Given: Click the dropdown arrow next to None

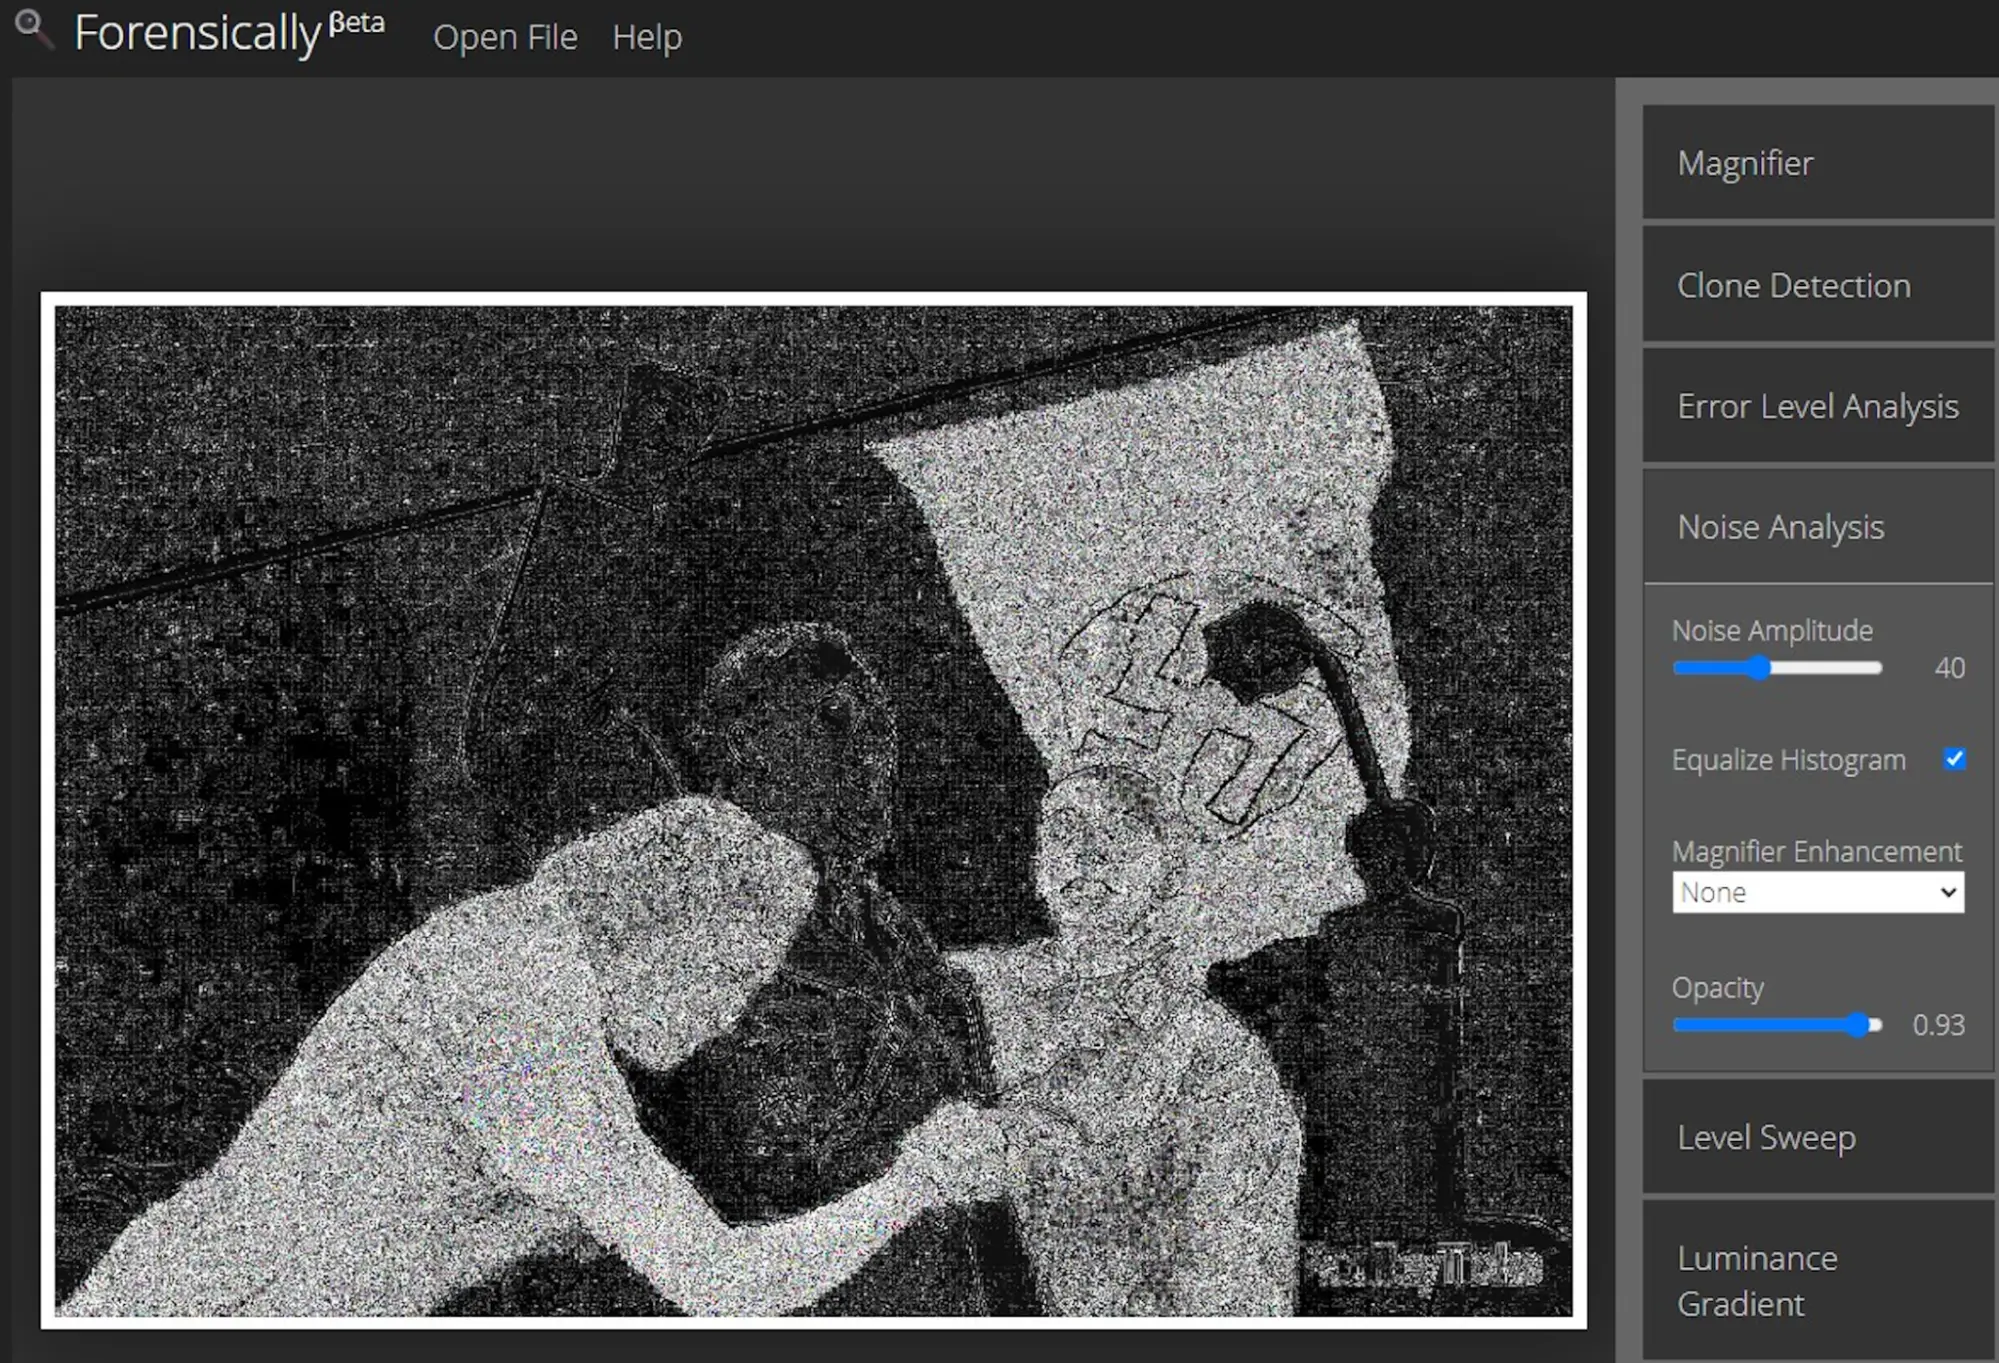Looking at the screenshot, I should click(1947, 892).
